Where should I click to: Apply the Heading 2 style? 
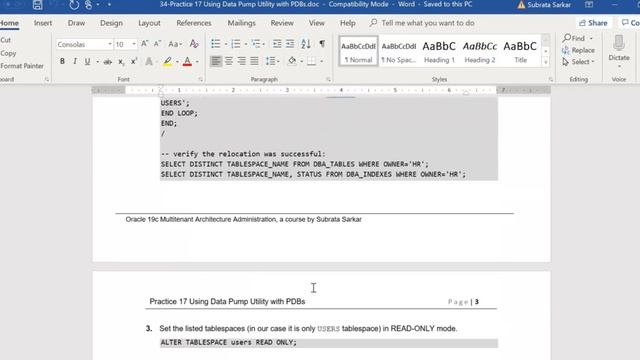pos(480,51)
